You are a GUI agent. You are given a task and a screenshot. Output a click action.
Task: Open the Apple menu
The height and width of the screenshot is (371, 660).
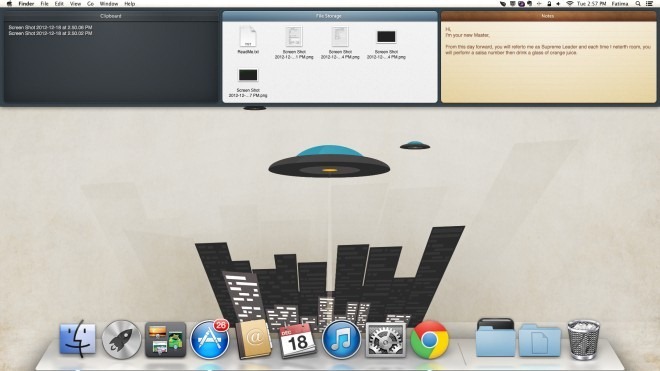tap(9, 4)
